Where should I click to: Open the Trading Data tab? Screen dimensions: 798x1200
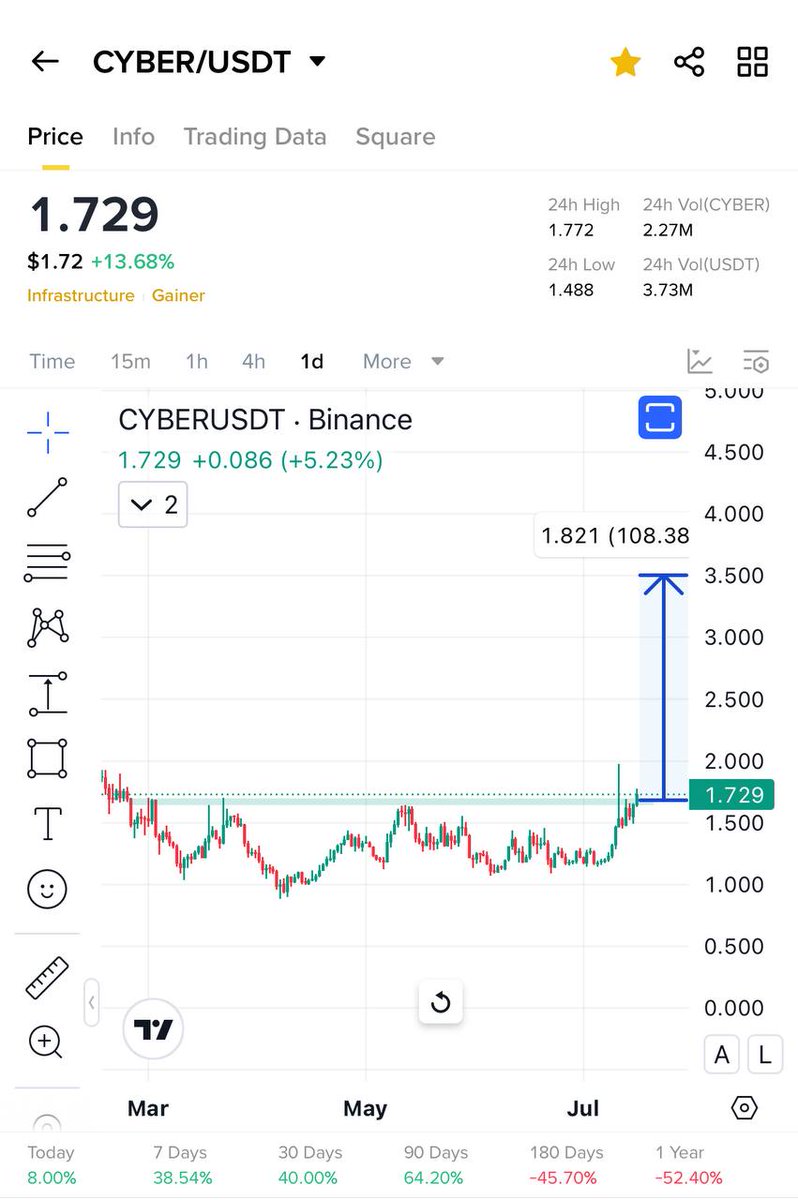click(x=255, y=137)
